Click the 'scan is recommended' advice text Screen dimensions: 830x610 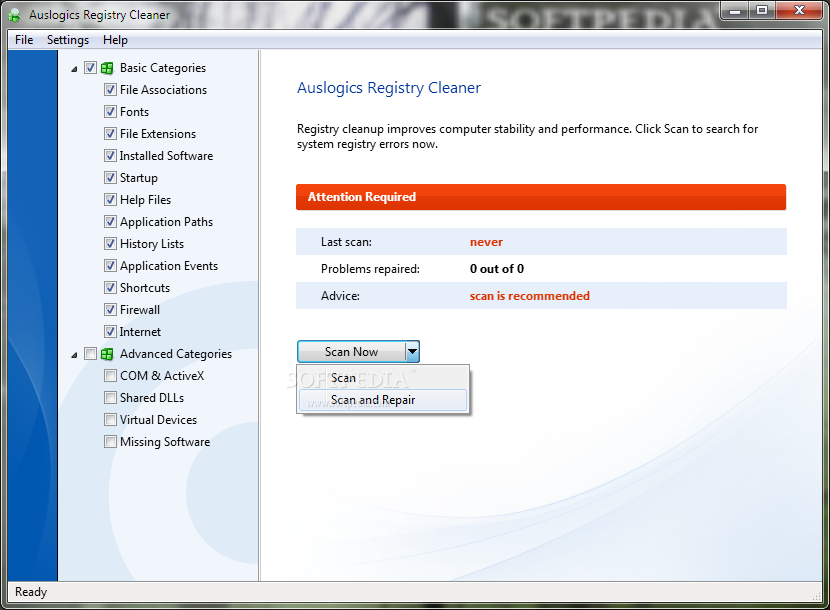tap(529, 296)
